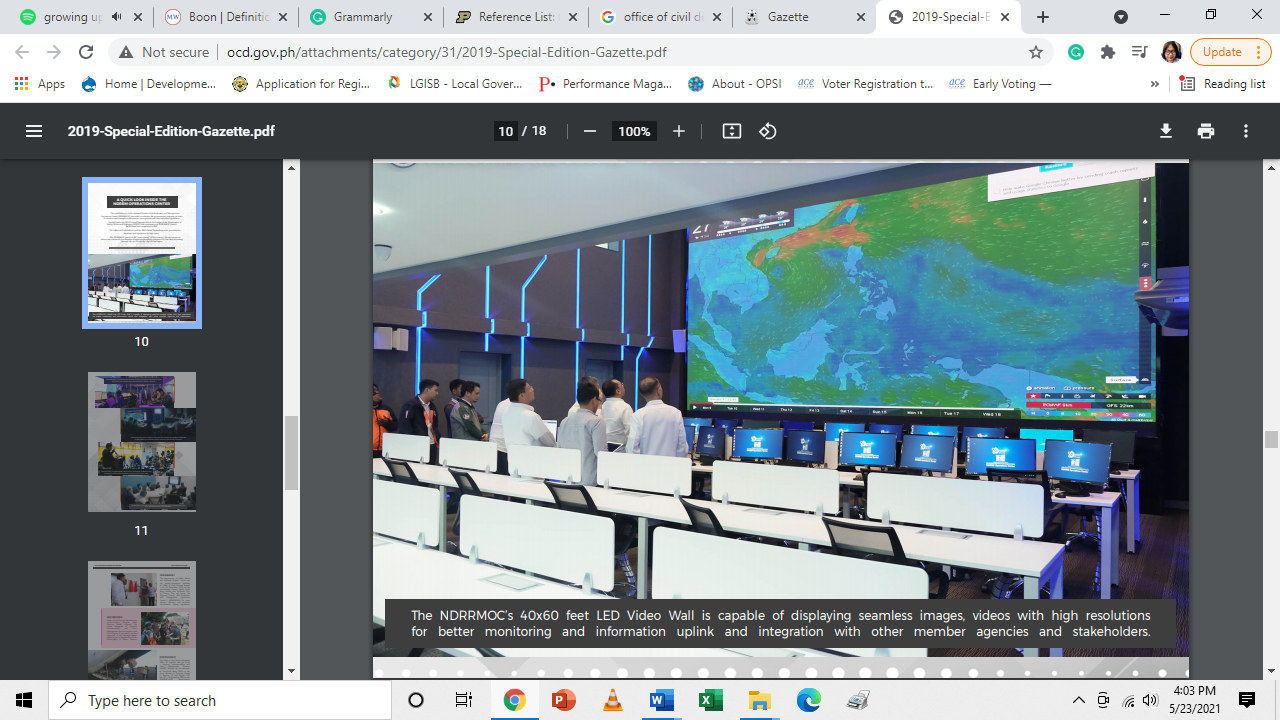The image size is (1280, 720).
Task: Open the 'About - OPSI' bookmark
Action: click(735, 84)
